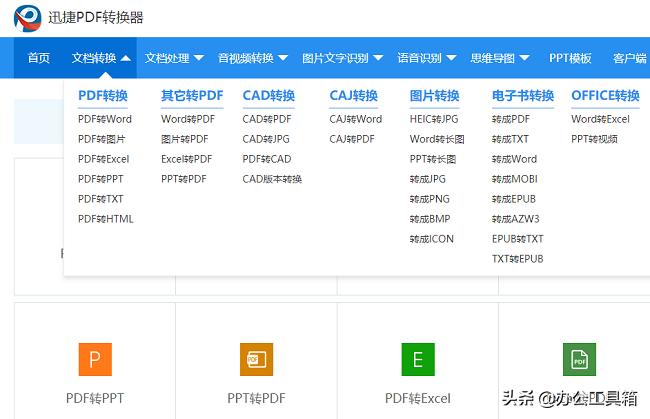The image size is (650, 419).
Task: Select the 电子书转换 category heading
Action: [x=523, y=96]
